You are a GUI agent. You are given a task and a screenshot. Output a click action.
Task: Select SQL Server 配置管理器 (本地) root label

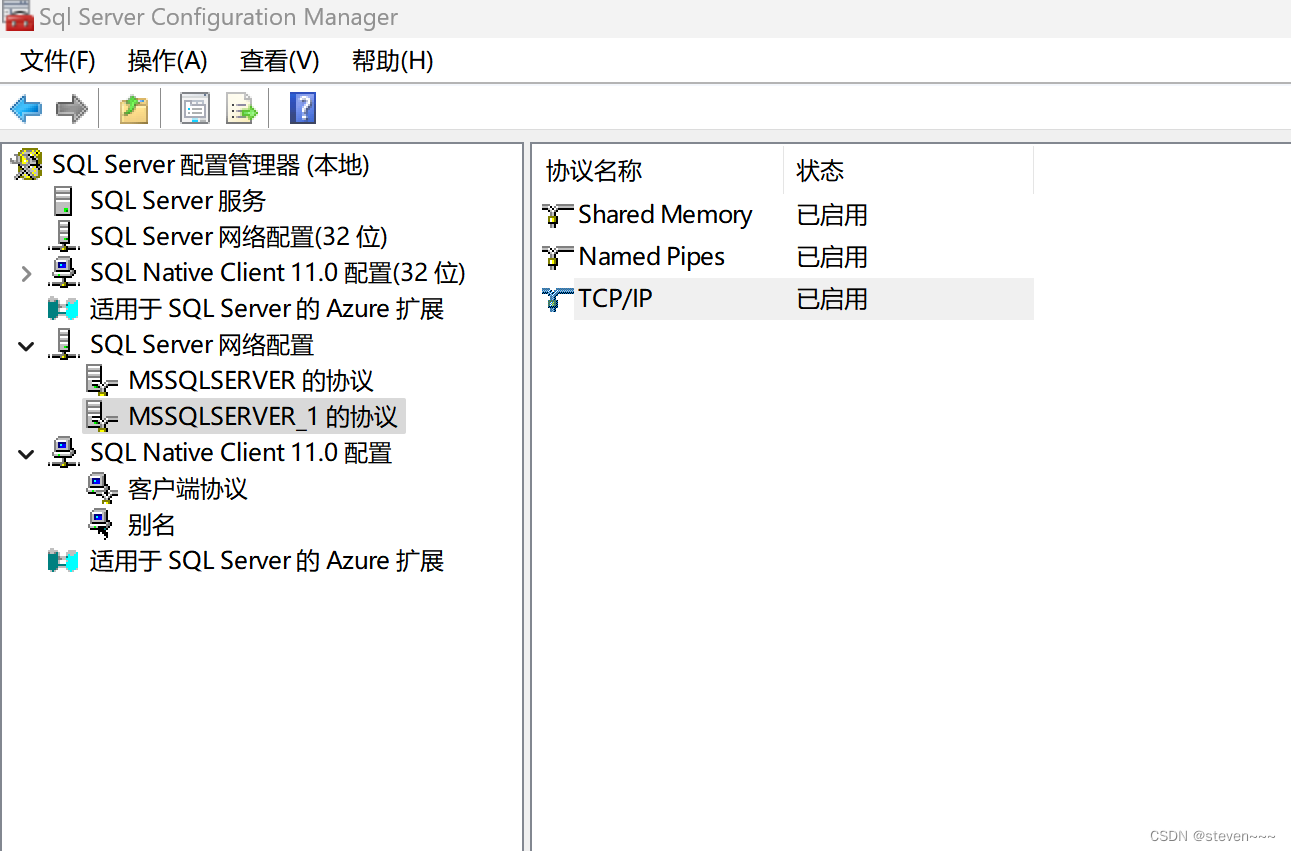211,165
